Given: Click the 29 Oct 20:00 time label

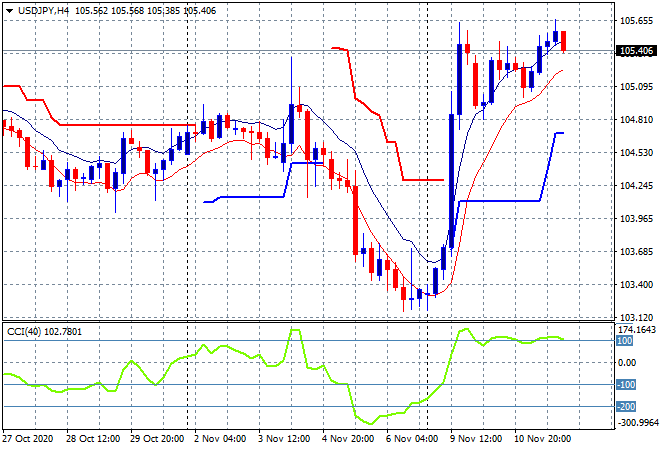Looking at the screenshot, I should [x=157, y=439].
